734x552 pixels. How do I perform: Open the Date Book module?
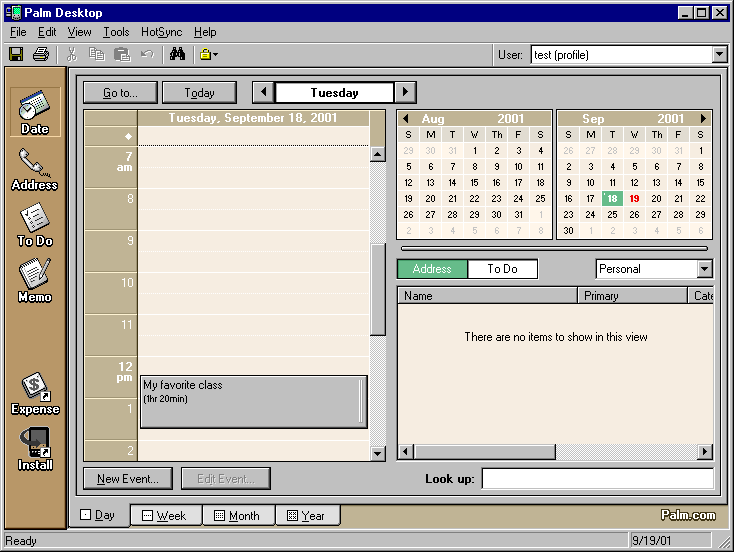click(x=35, y=112)
